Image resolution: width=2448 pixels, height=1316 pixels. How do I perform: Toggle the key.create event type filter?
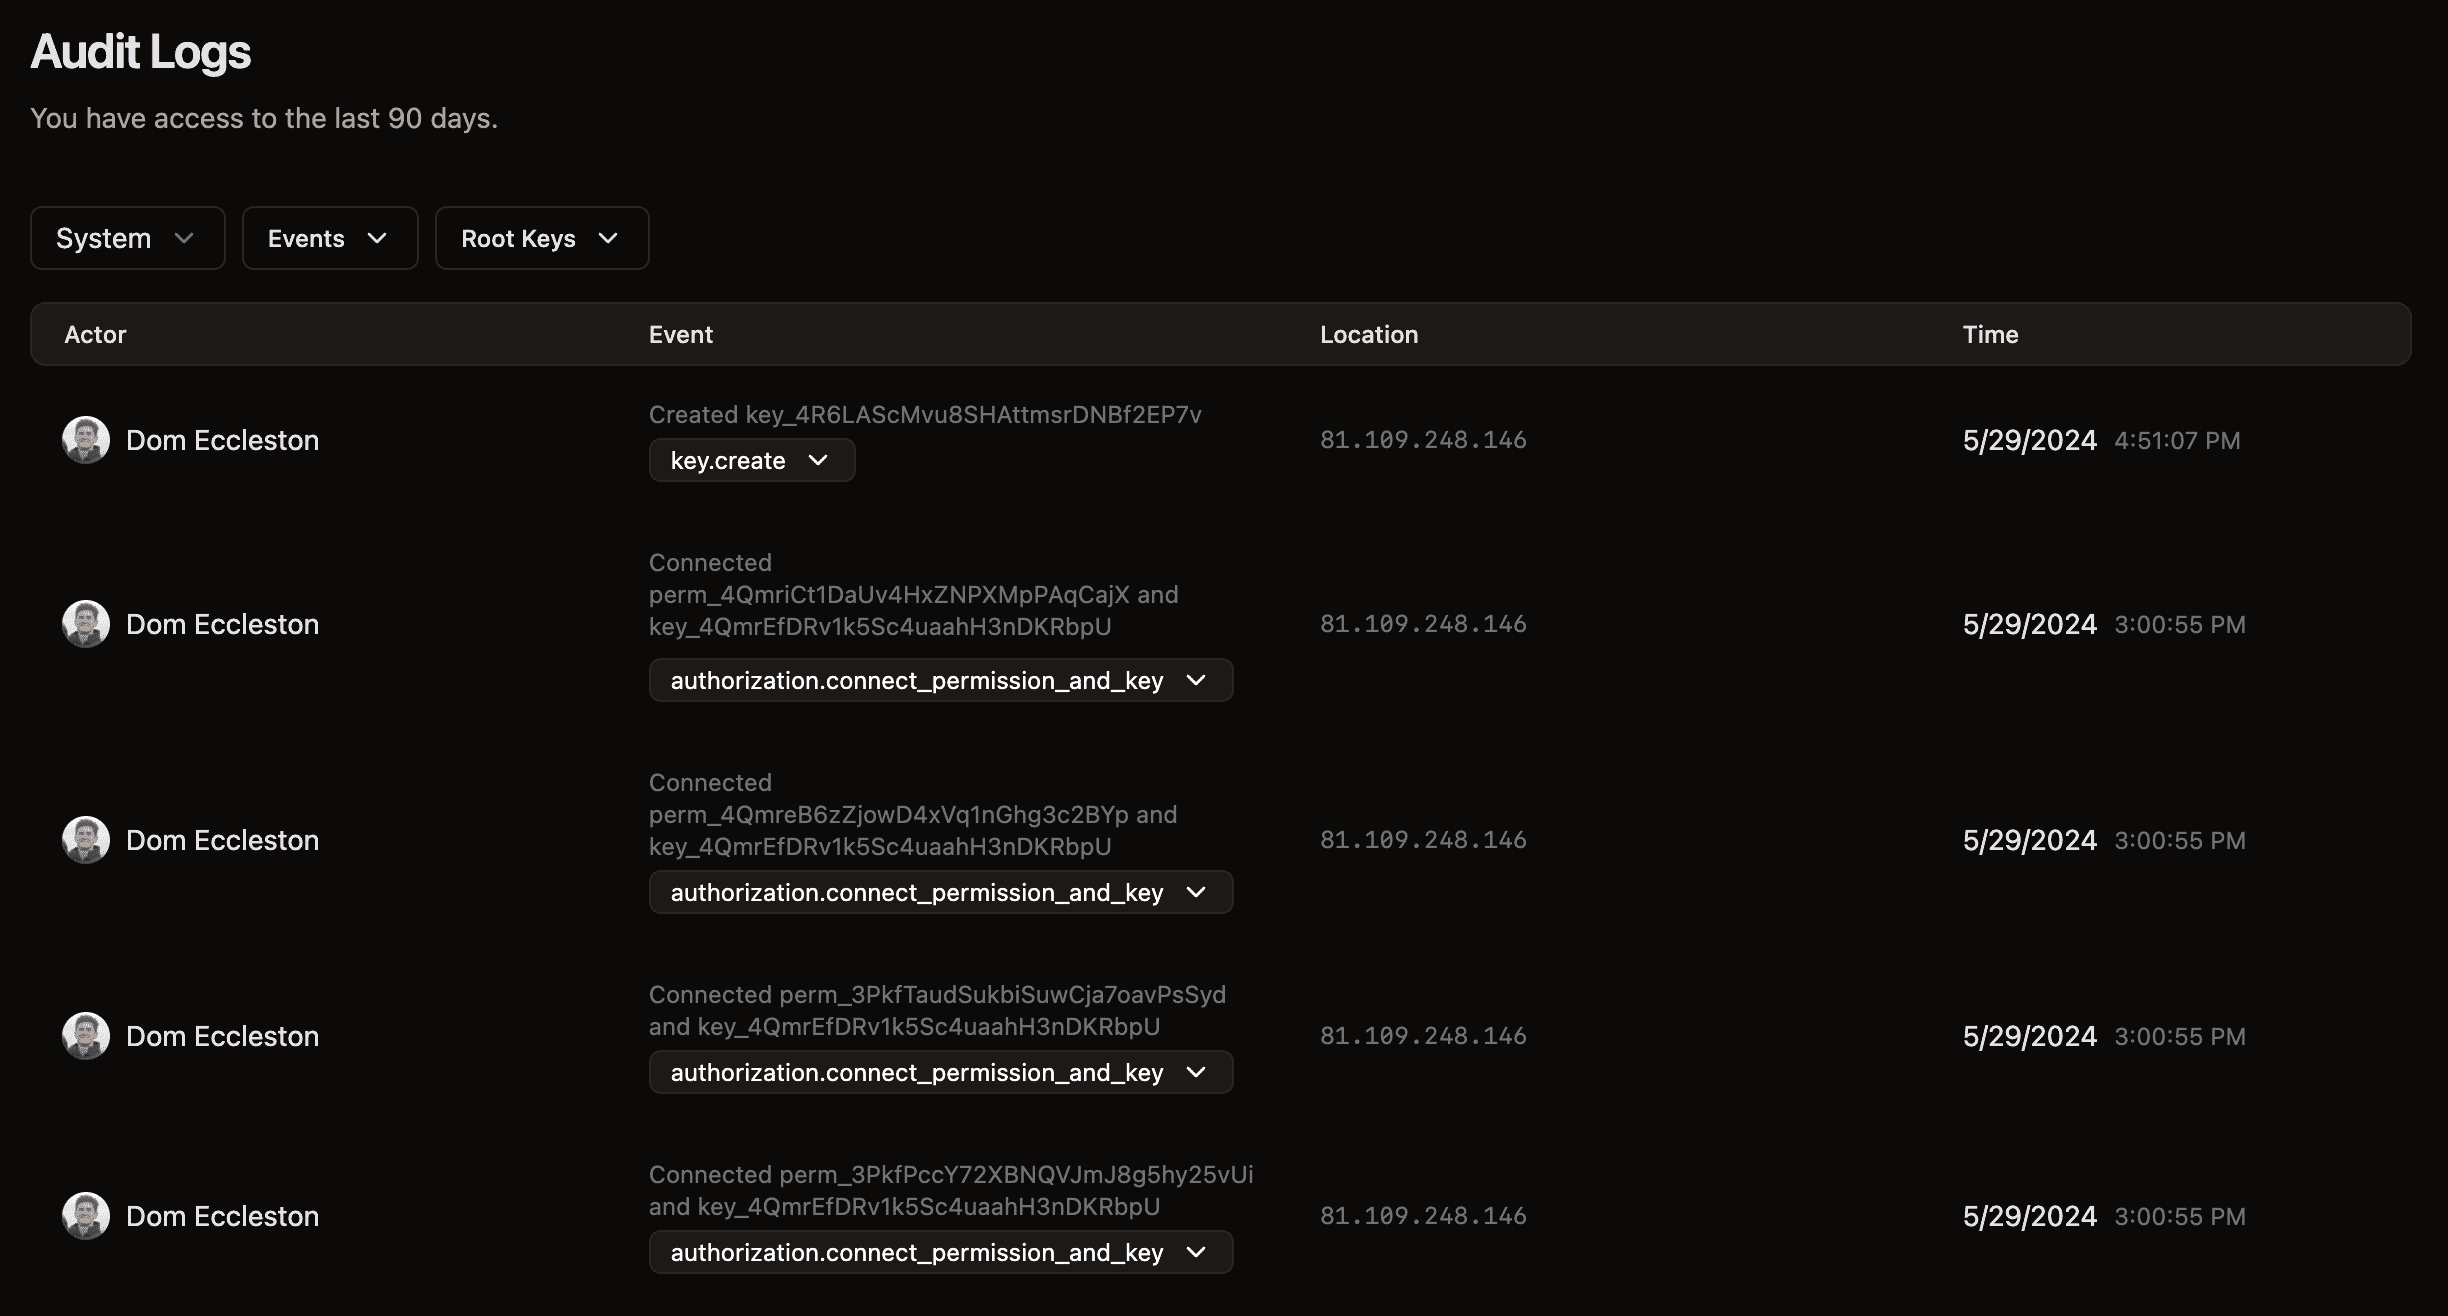click(x=750, y=459)
